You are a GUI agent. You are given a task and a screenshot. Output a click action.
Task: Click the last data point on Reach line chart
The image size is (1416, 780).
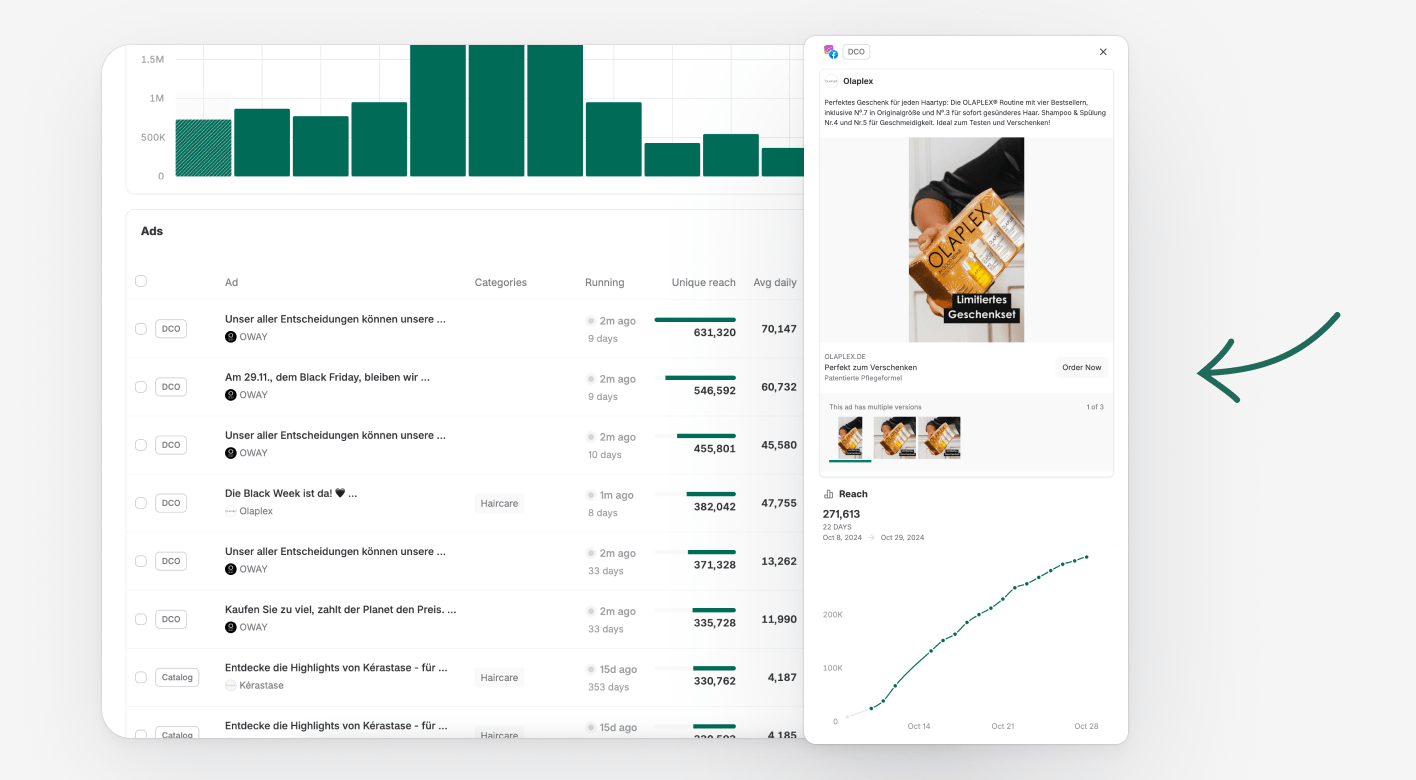tap(1086, 557)
